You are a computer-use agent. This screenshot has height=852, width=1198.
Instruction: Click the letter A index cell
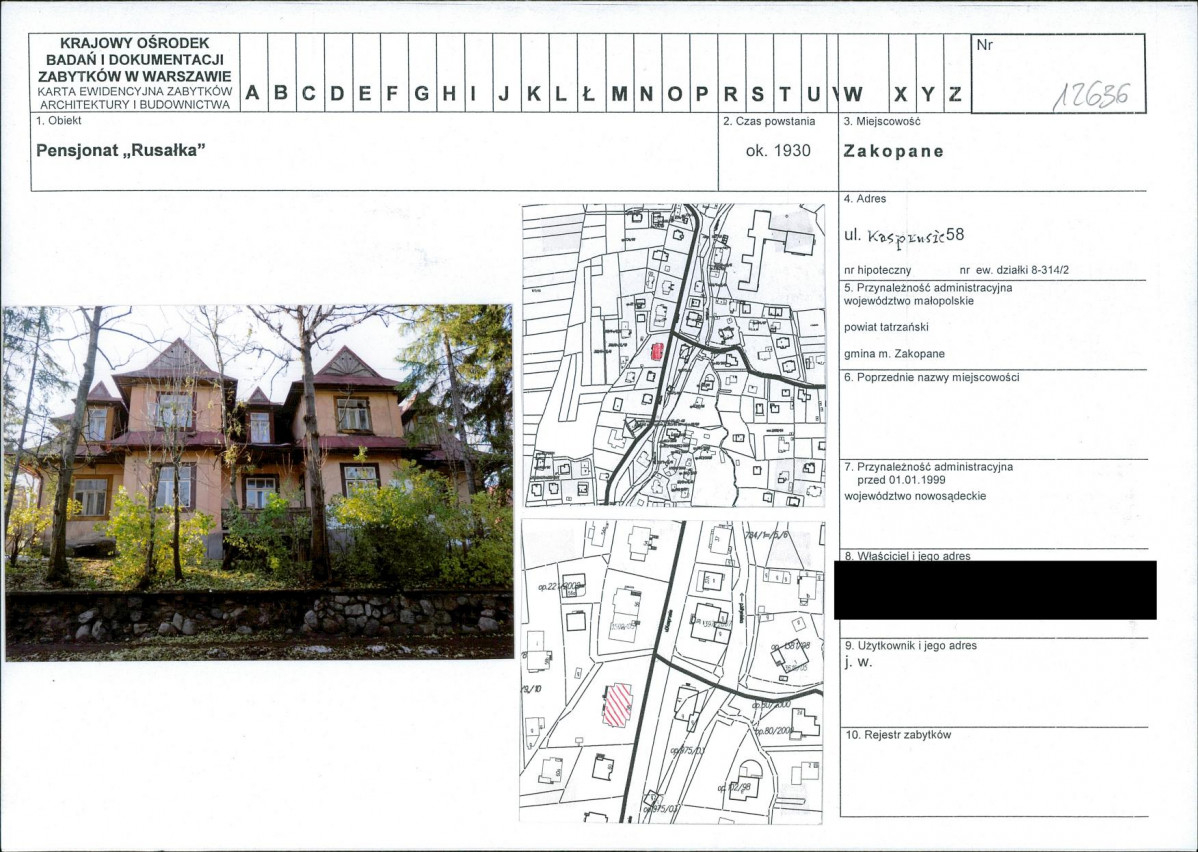254,94
